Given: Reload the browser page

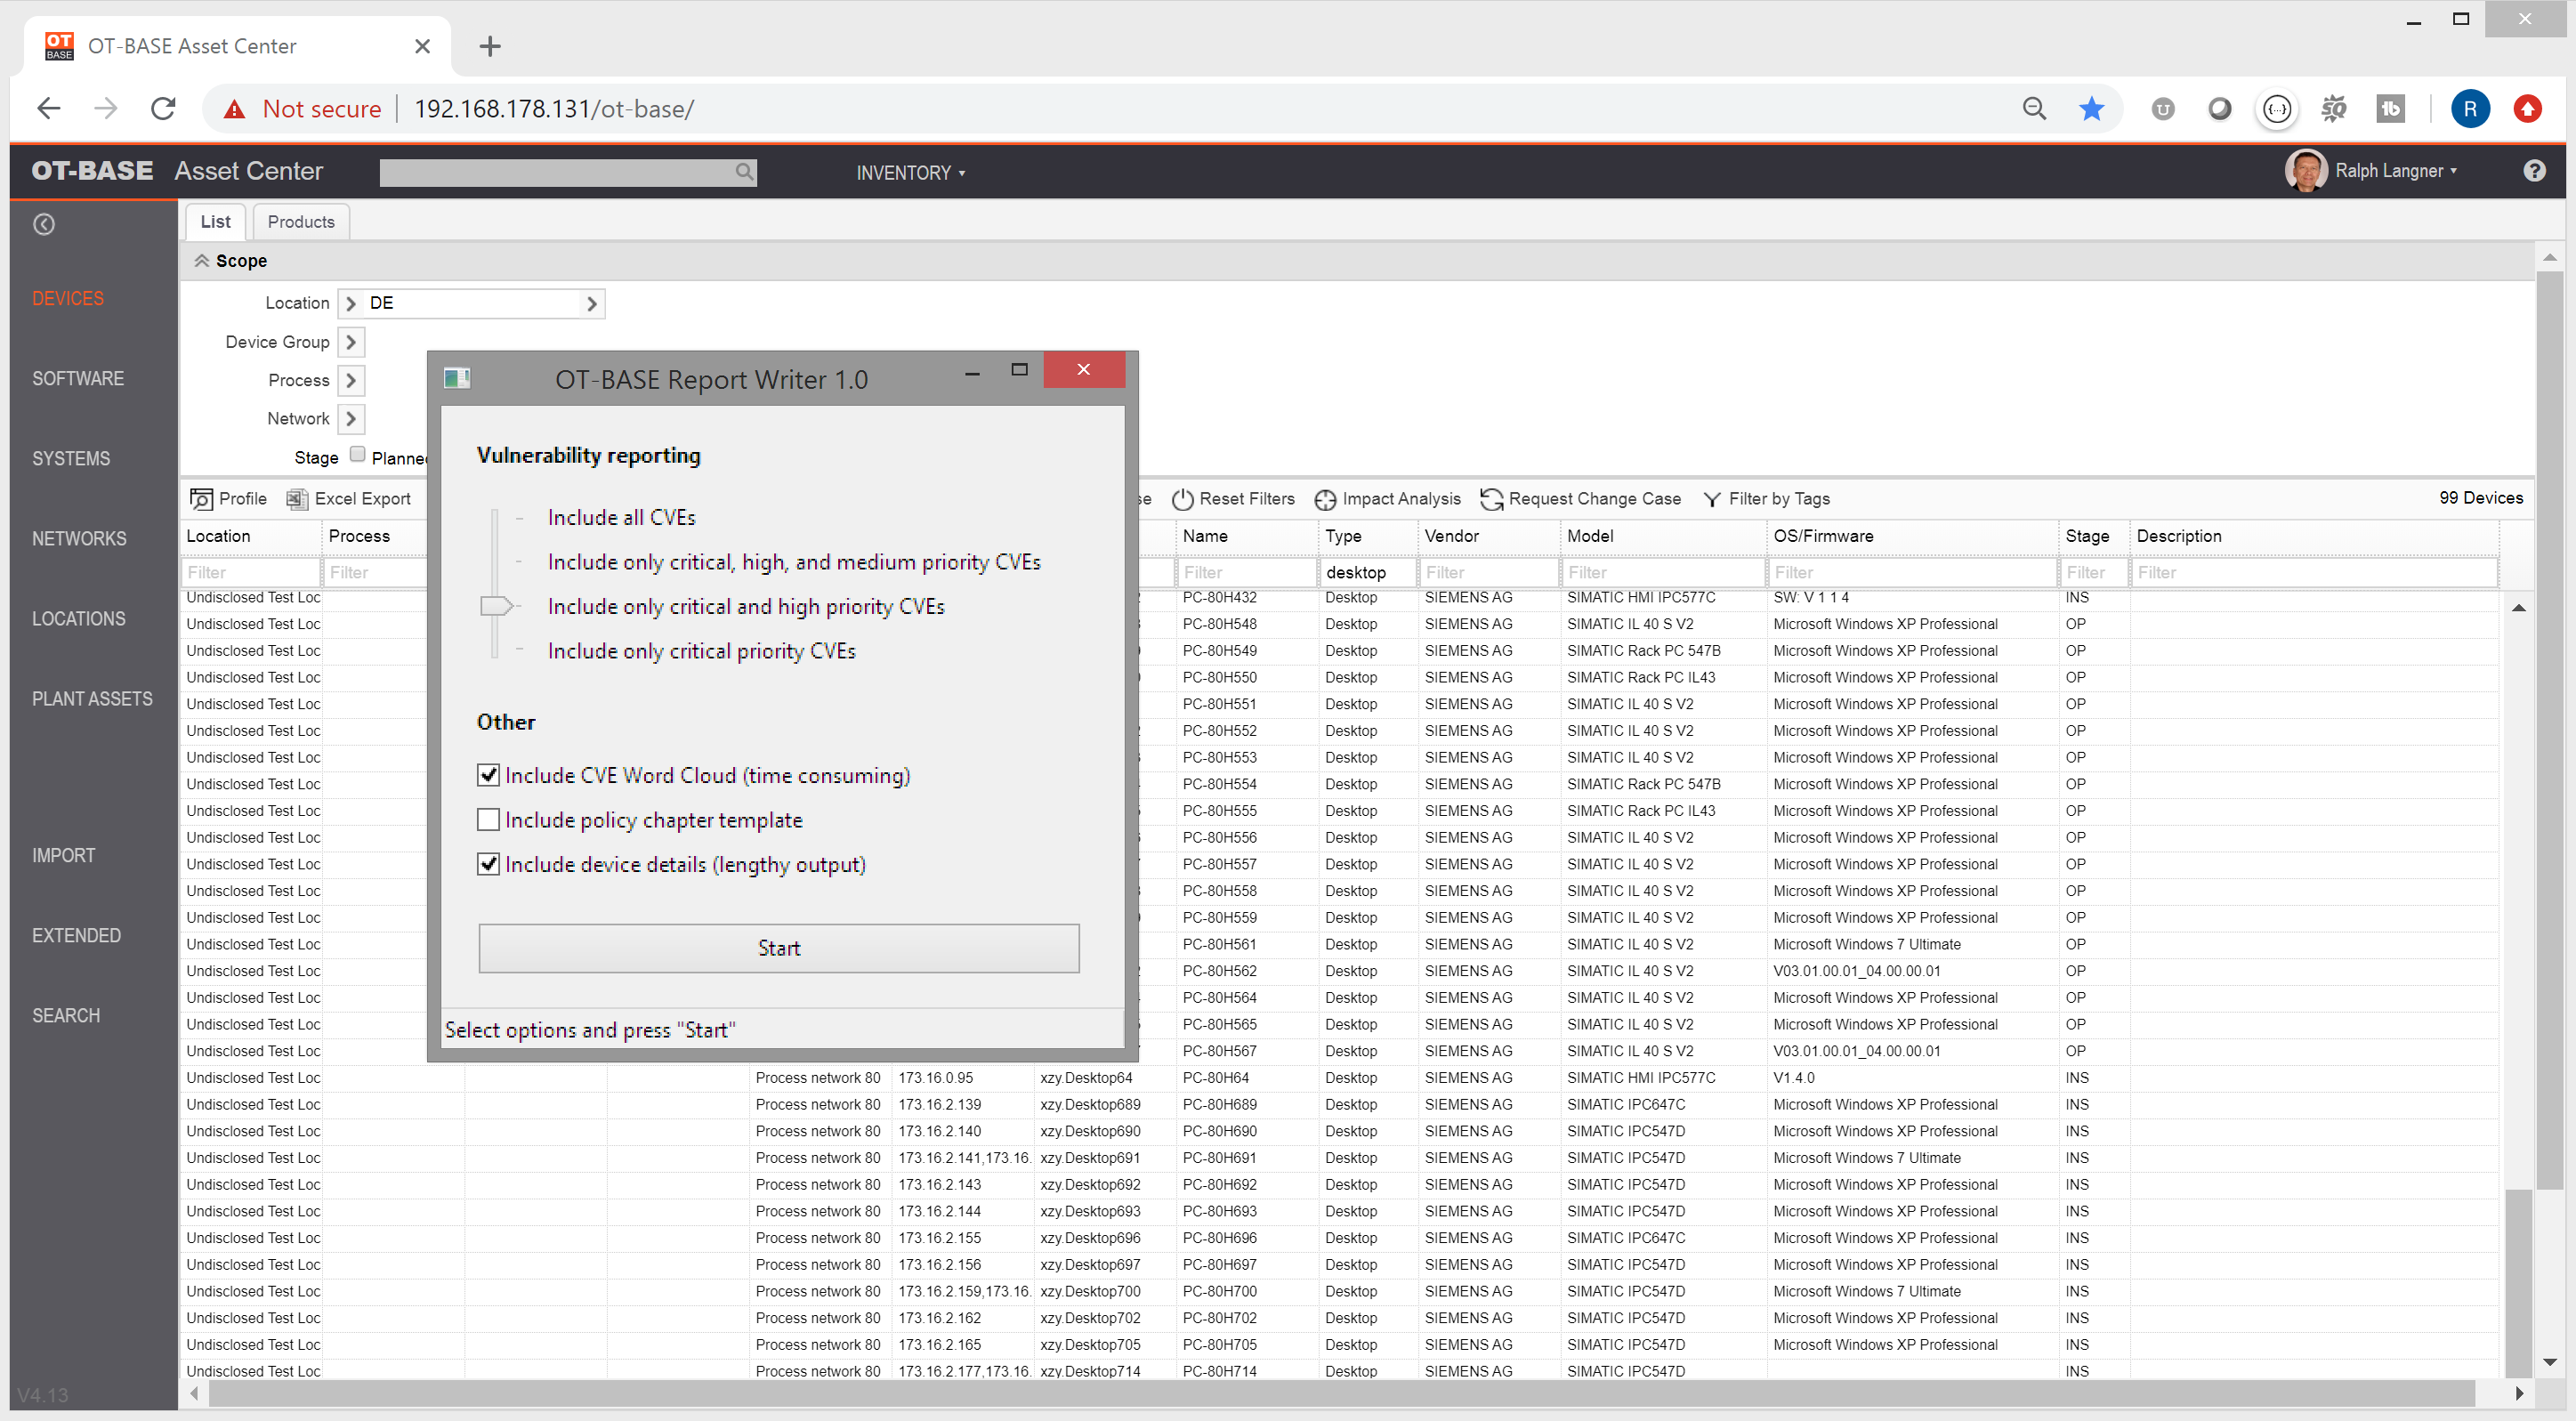Looking at the screenshot, I should click(163, 108).
